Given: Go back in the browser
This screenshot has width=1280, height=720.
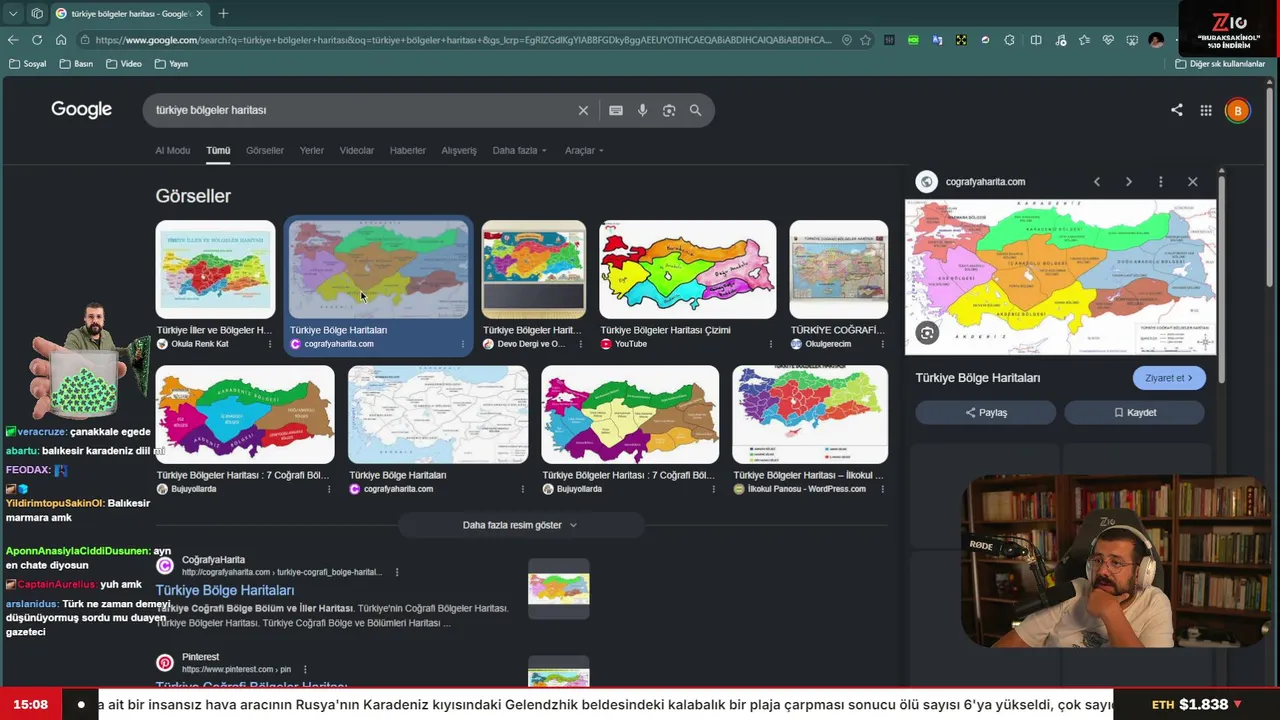Looking at the screenshot, I should tap(13, 40).
